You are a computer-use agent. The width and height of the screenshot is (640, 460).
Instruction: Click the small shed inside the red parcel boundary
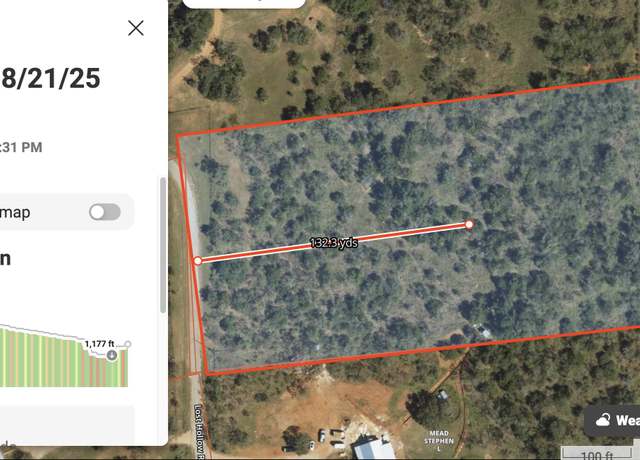click(482, 331)
